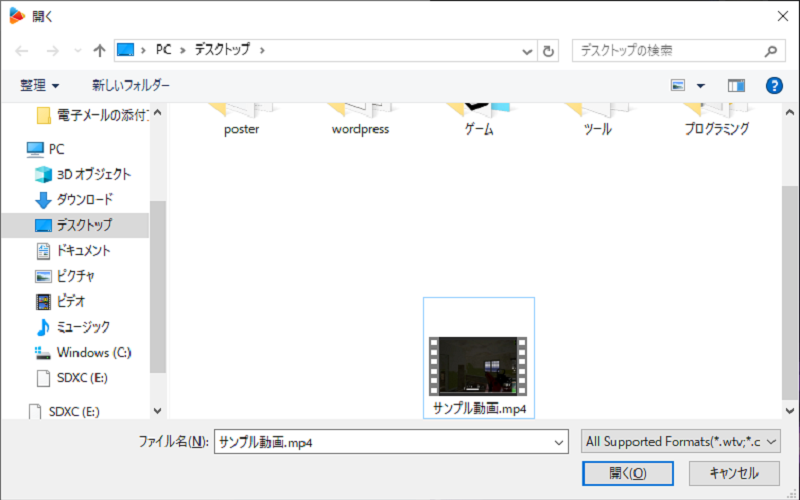Open ビデオ in navigation pane

click(x=60, y=302)
